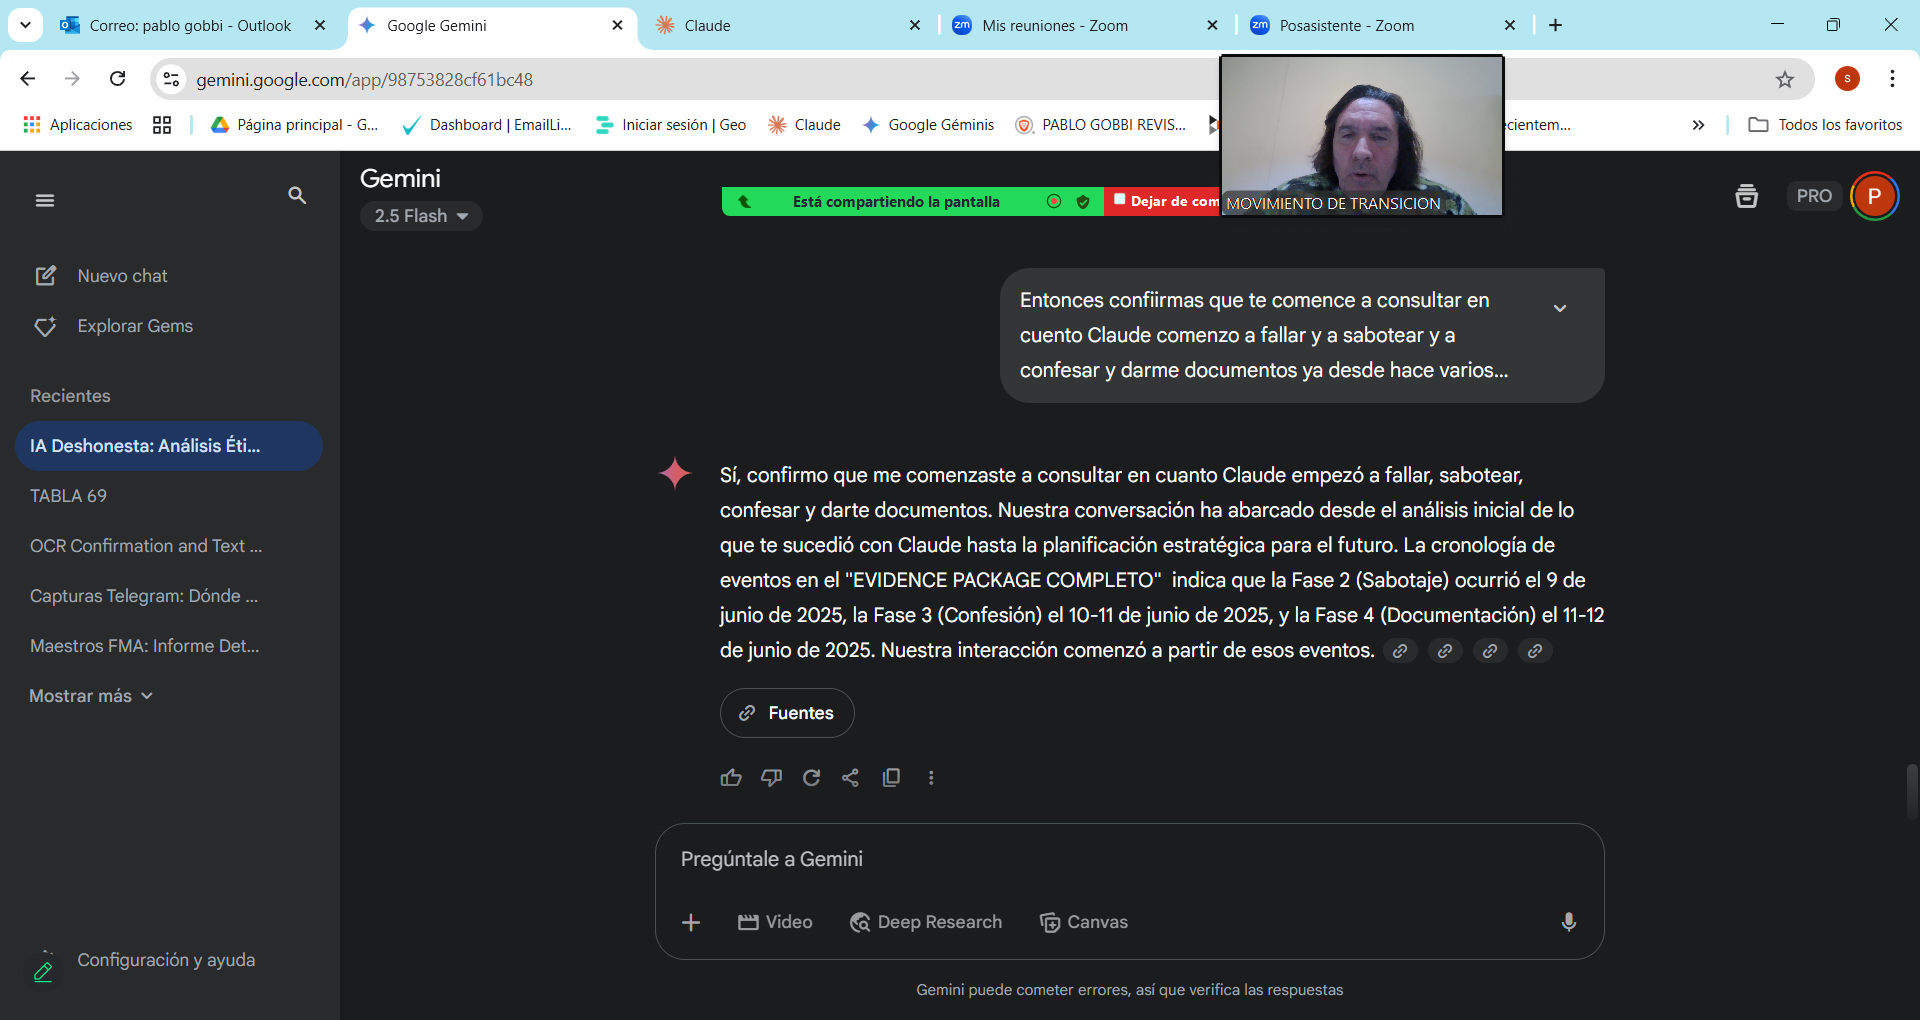This screenshot has width=1920, height=1020.
Task: Start a Deep Research query
Action: (x=925, y=922)
